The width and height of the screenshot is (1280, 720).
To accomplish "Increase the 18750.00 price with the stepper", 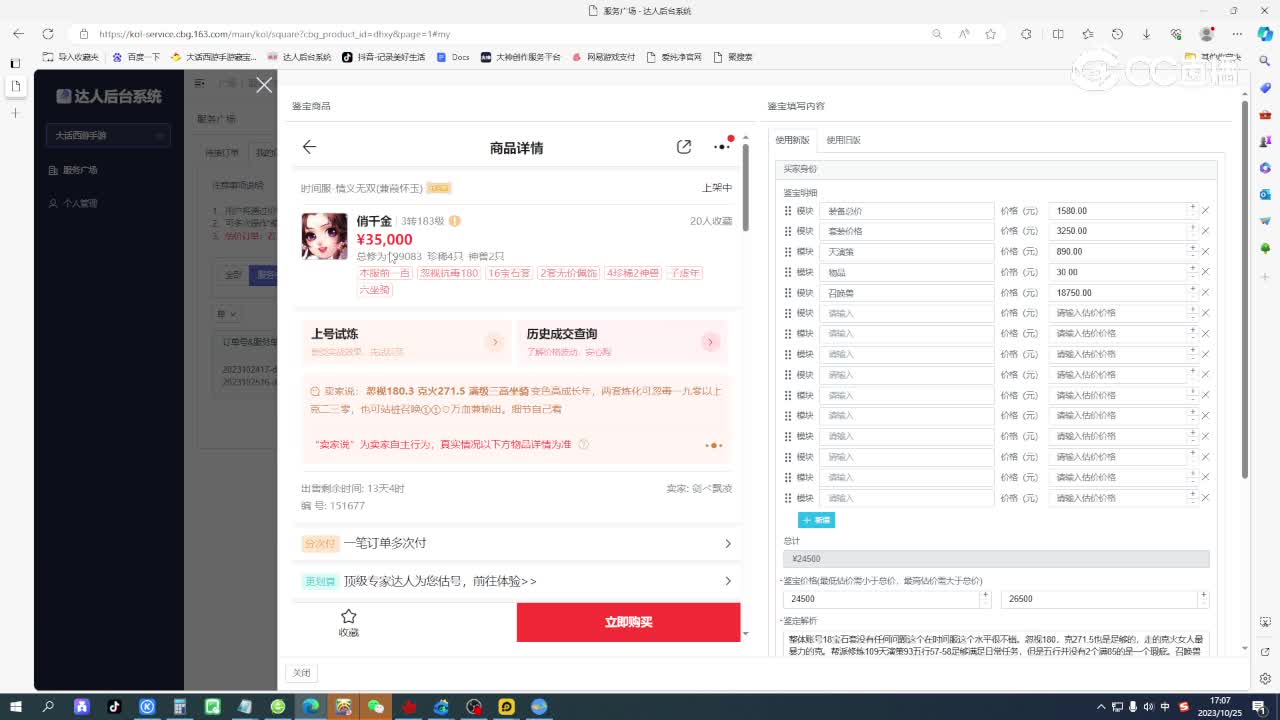I will point(1192,289).
